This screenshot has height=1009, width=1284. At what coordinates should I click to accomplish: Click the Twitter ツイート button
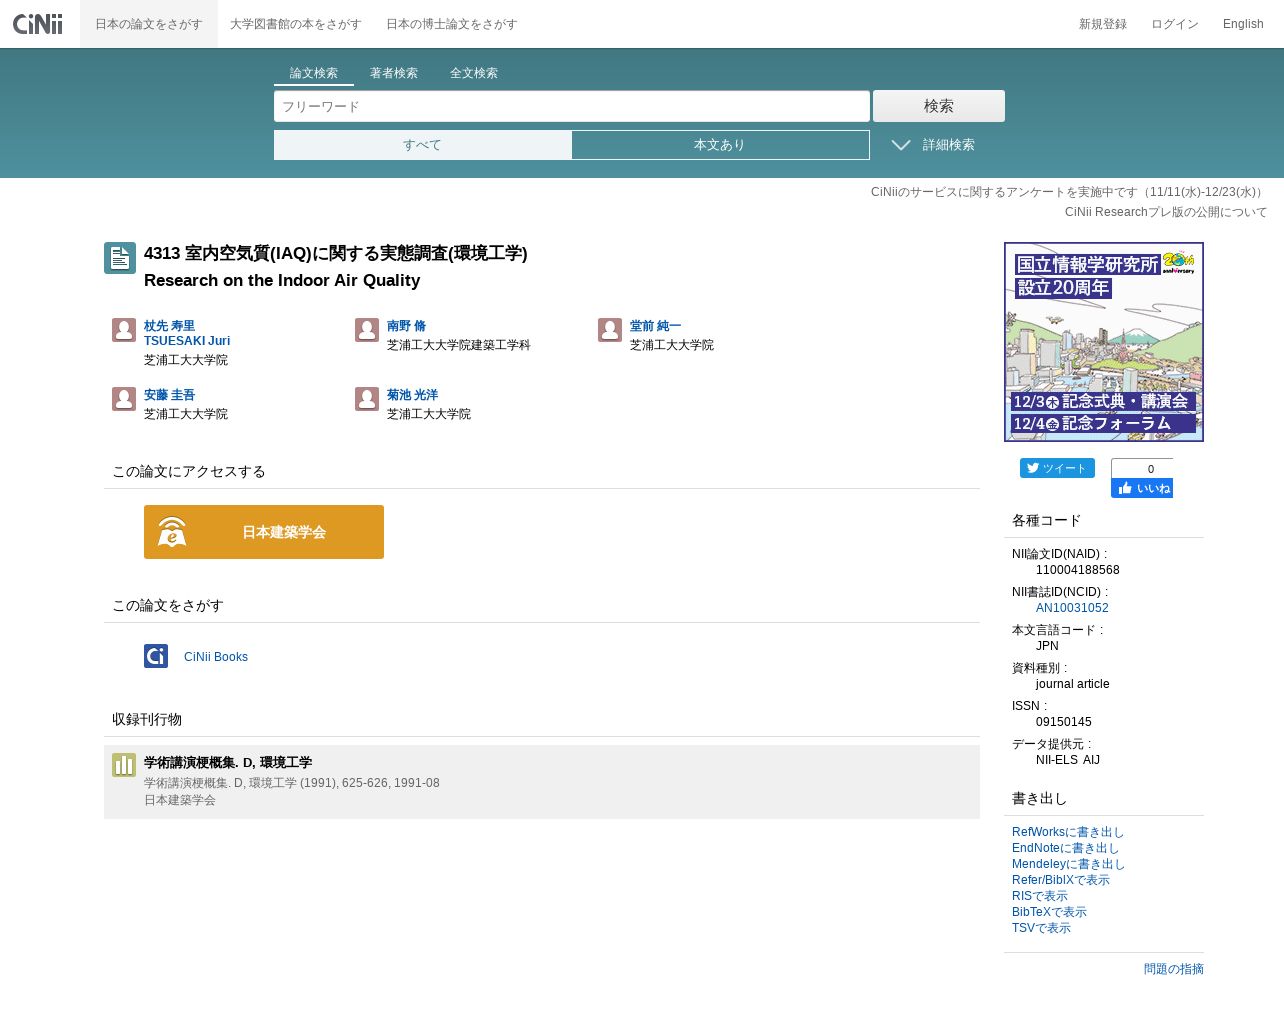(1057, 468)
